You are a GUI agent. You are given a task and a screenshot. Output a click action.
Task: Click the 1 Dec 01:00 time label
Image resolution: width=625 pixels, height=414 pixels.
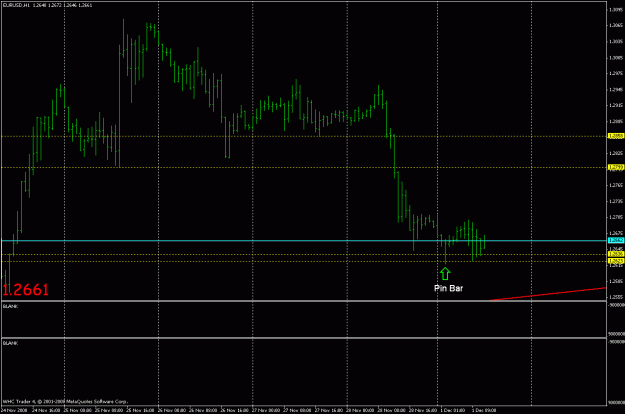point(452,410)
